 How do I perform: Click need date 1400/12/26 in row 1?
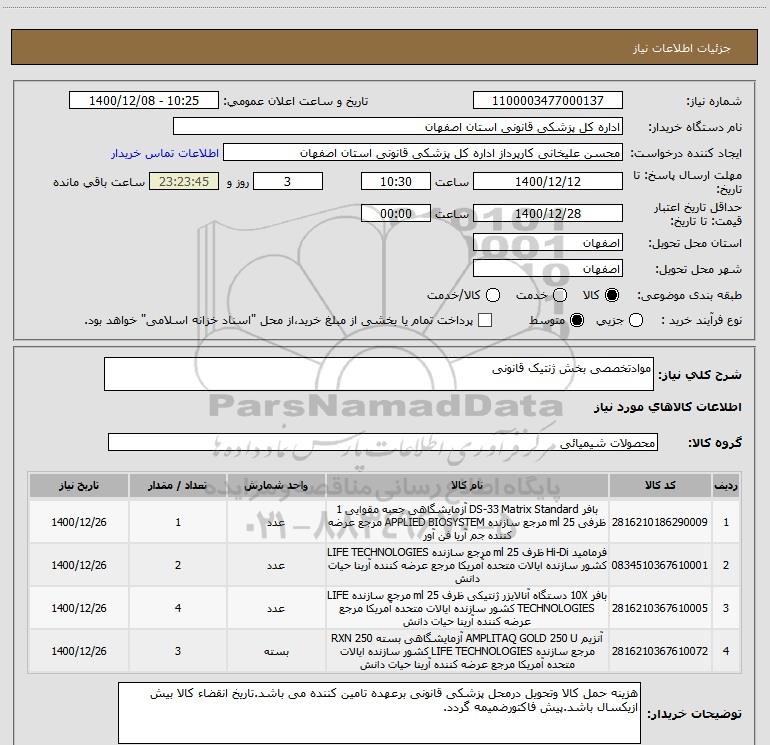click(x=79, y=522)
